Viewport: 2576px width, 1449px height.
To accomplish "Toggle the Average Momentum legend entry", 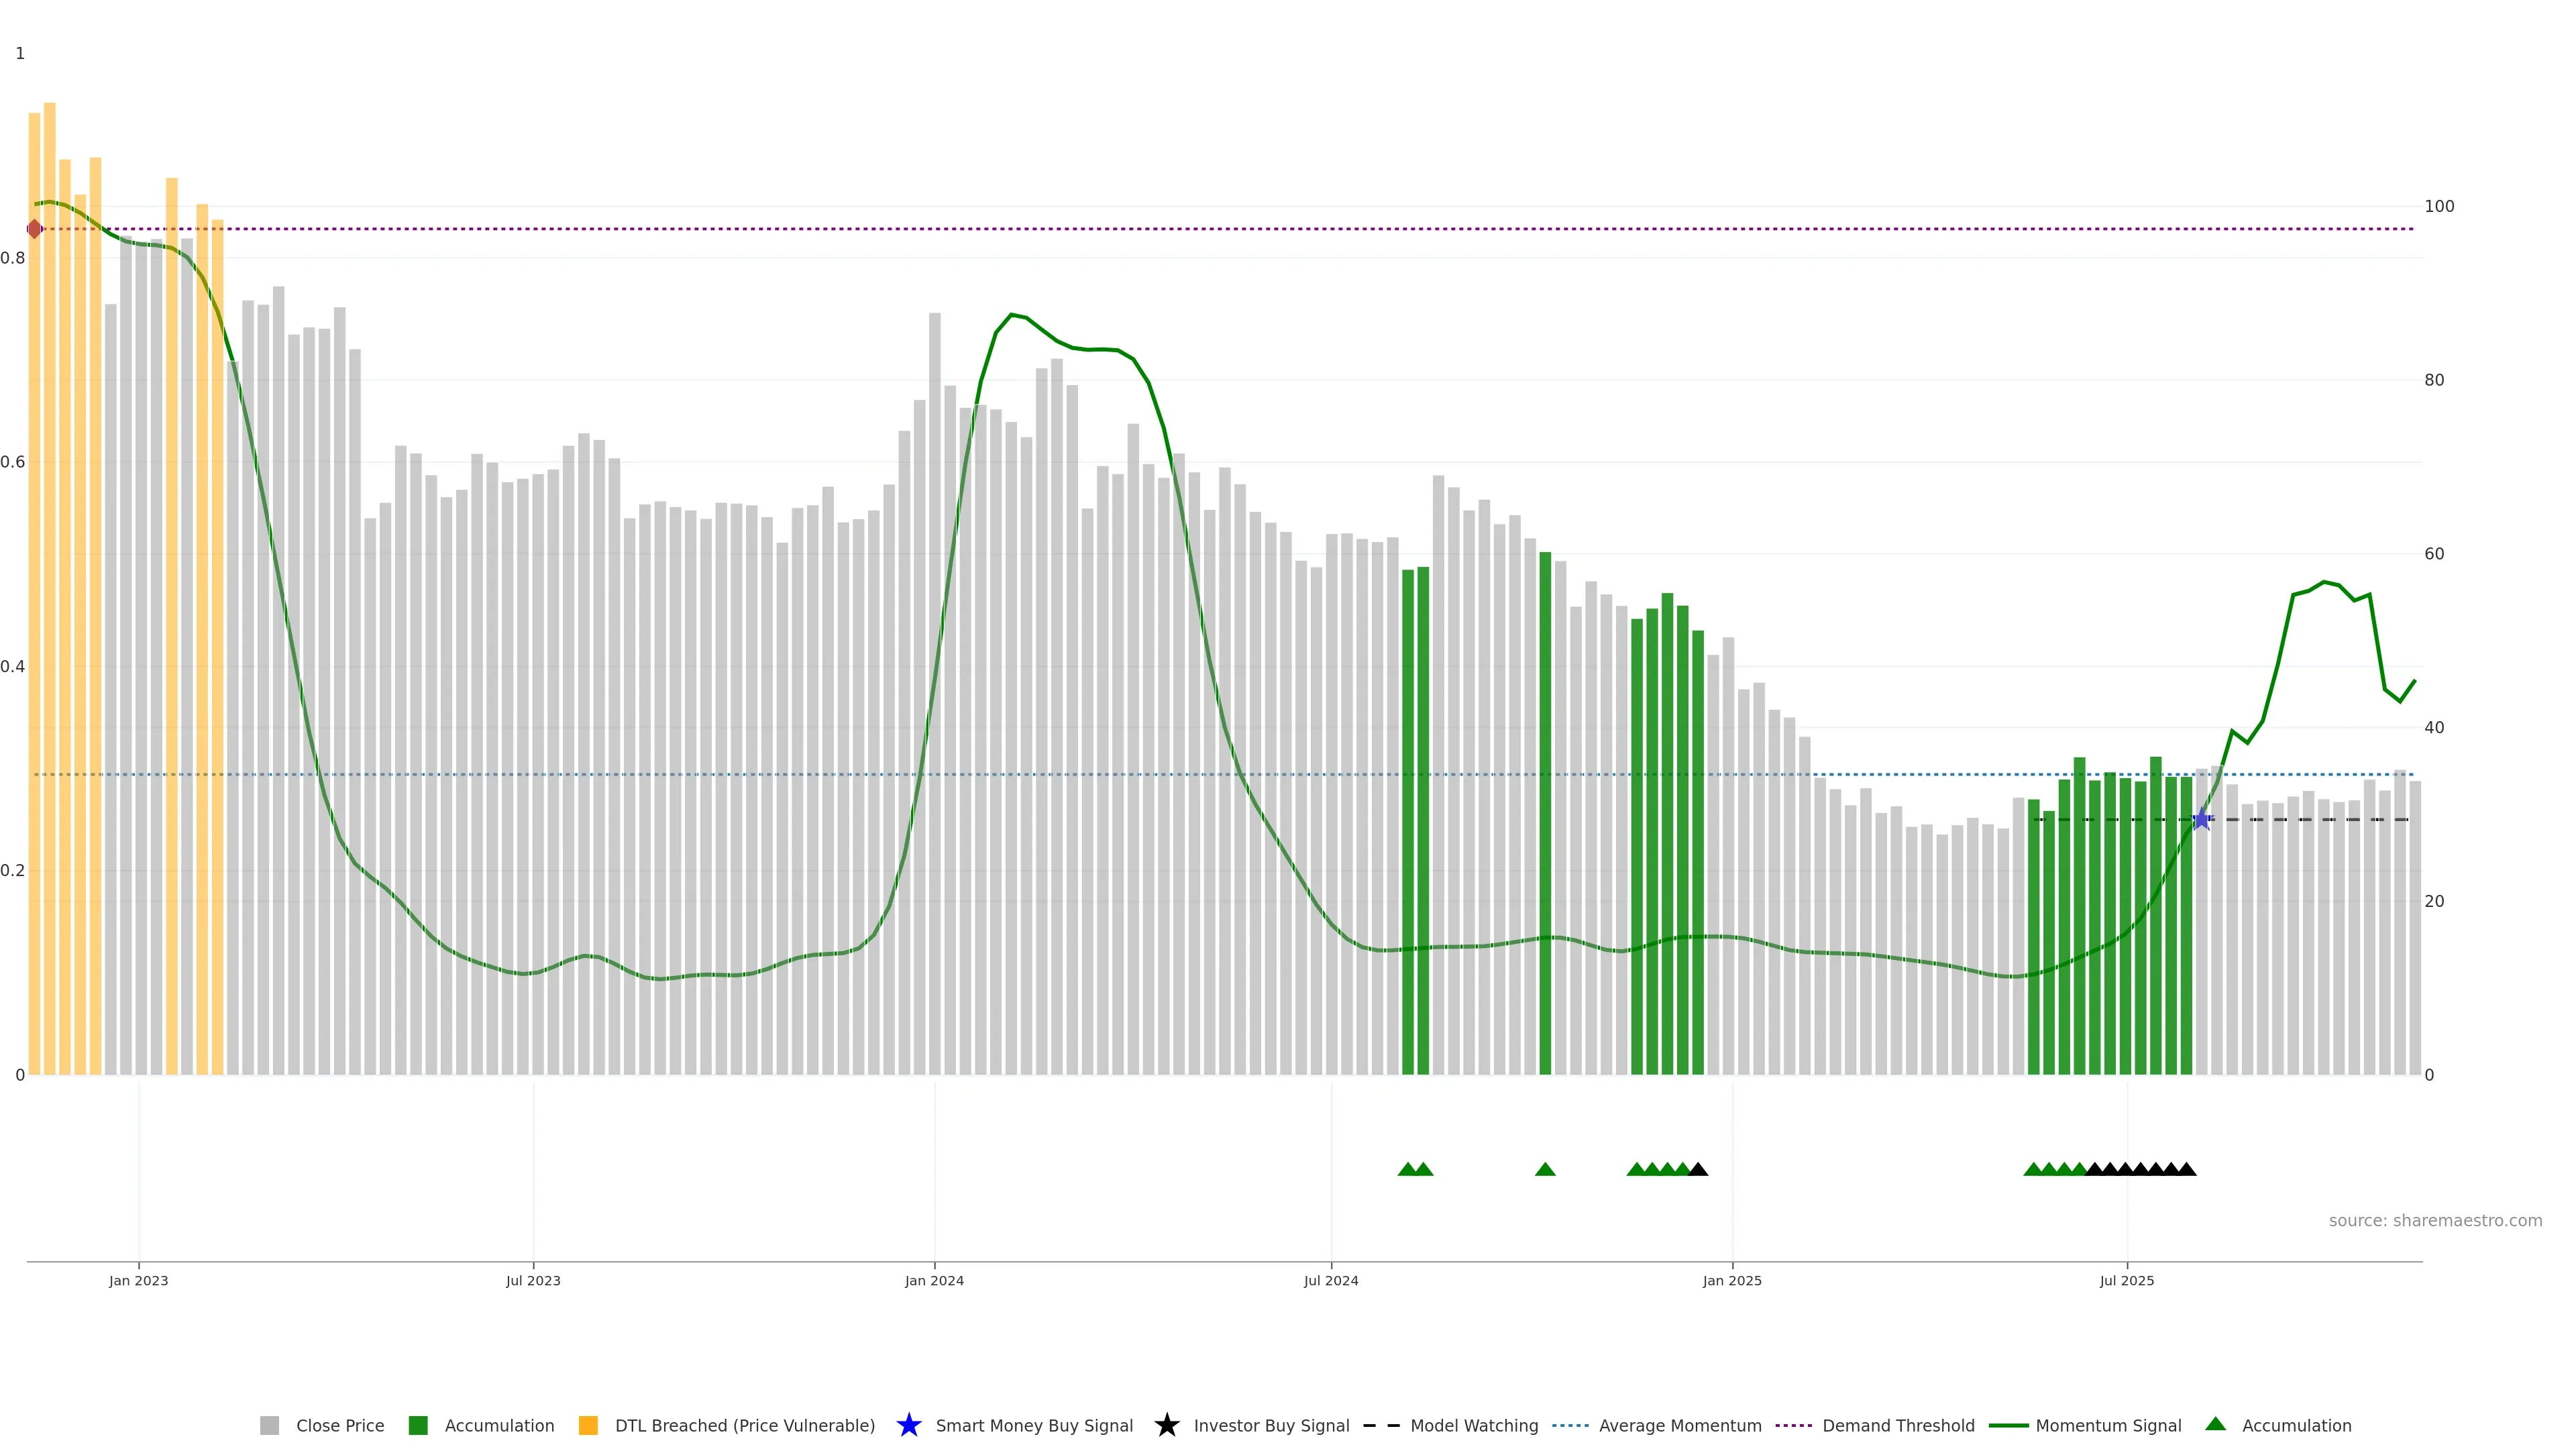I will [1680, 1425].
